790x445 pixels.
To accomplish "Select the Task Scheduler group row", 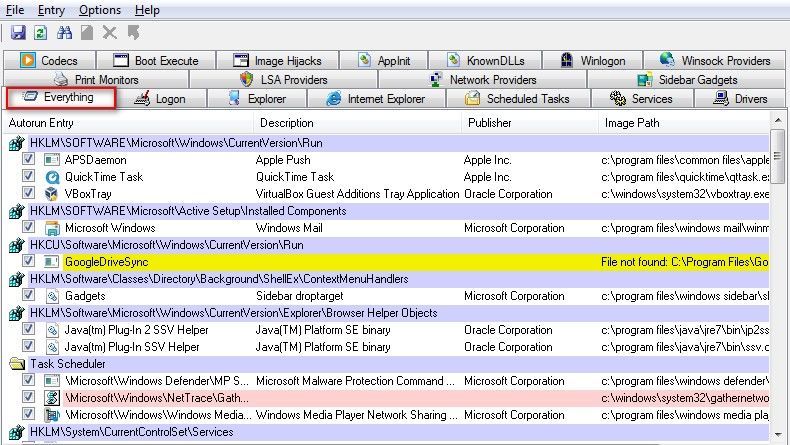I will click(x=398, y=364).
